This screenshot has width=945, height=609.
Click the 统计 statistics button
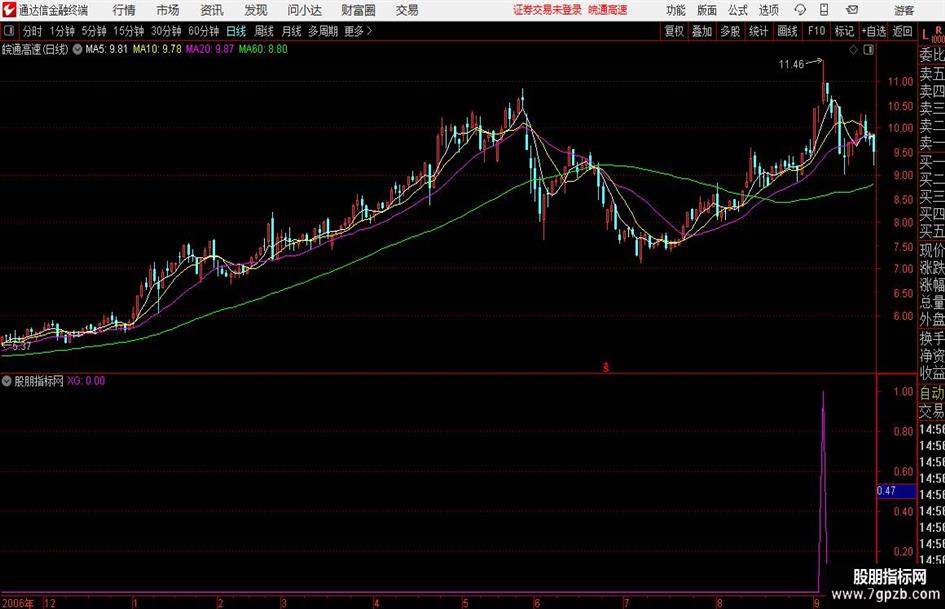point(758,31)
